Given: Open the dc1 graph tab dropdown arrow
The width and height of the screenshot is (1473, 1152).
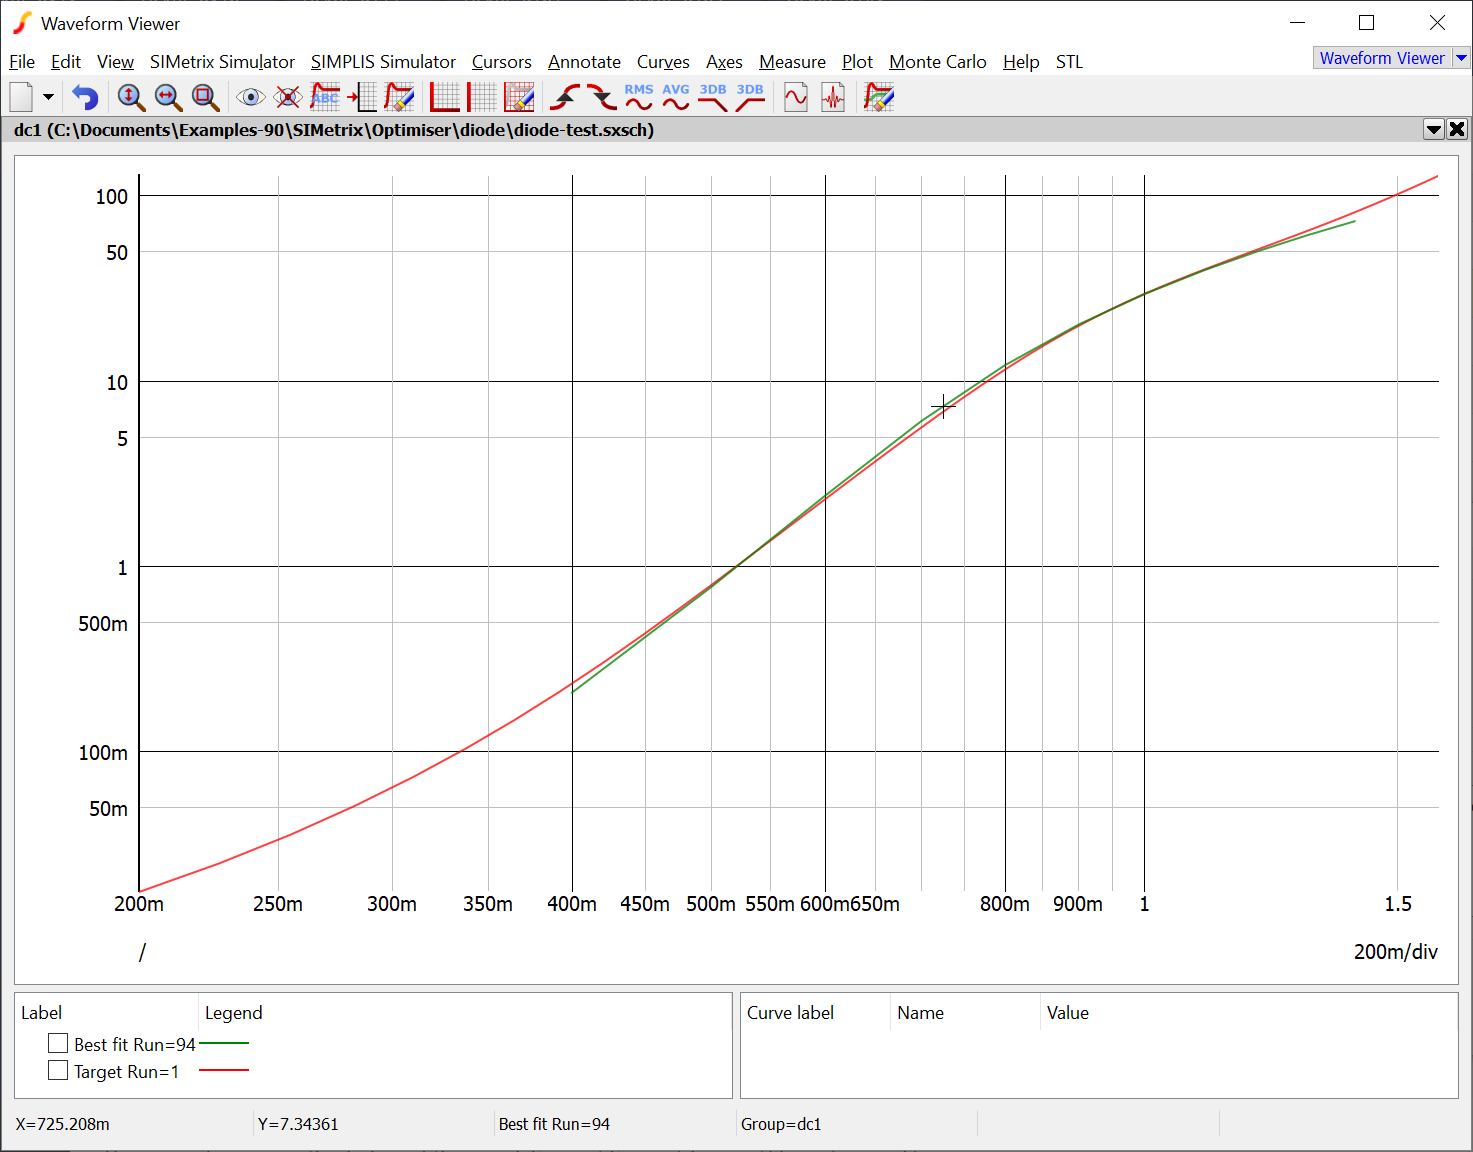Looking at the screenshot, I should (x=1433, y=129).
